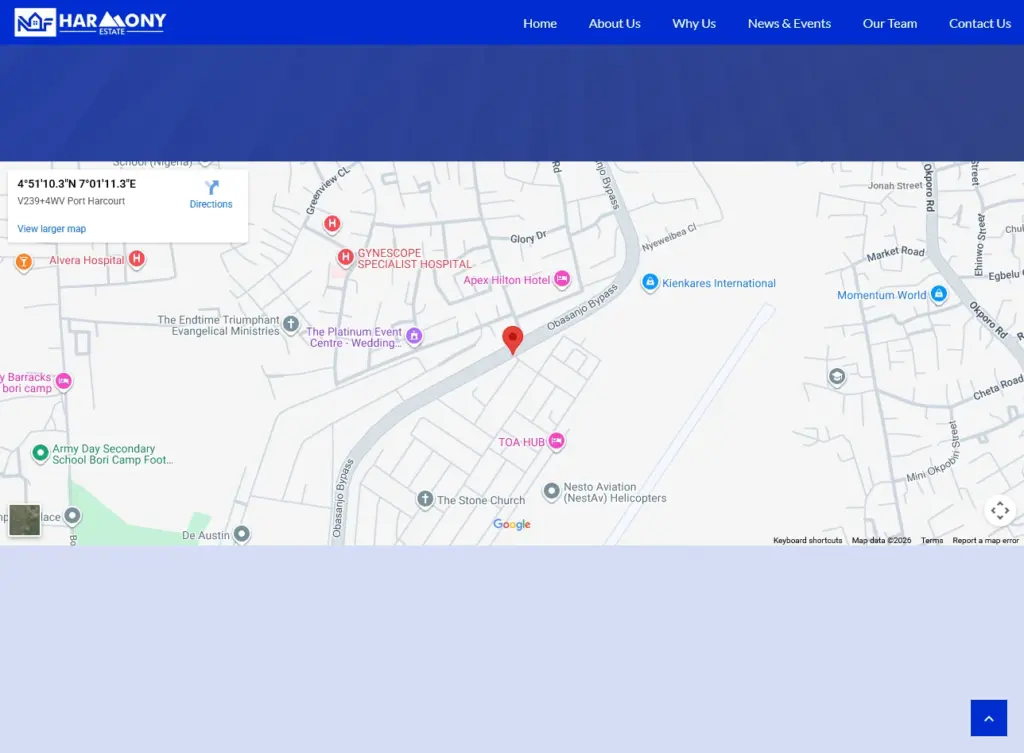Select the Momentum World marker
The image size is (1024, 753).
pos(938,294)
